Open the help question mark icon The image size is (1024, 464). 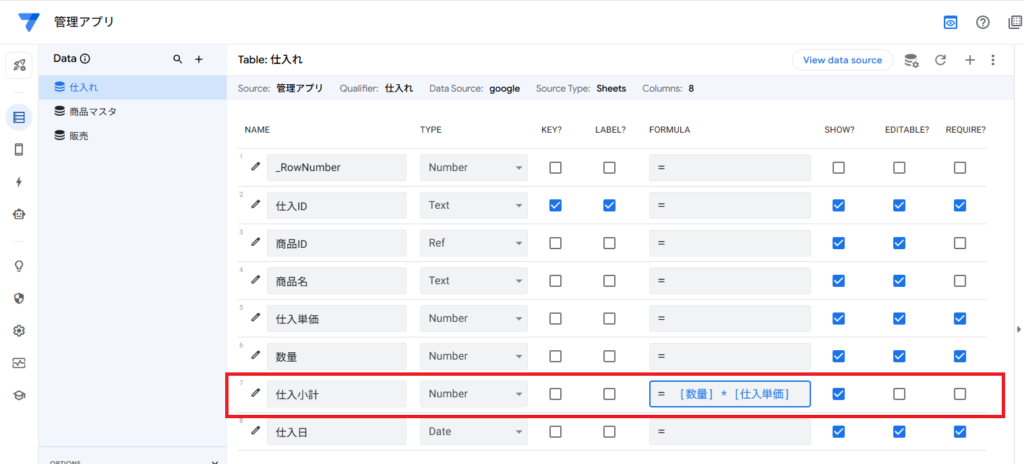[983, 22]
